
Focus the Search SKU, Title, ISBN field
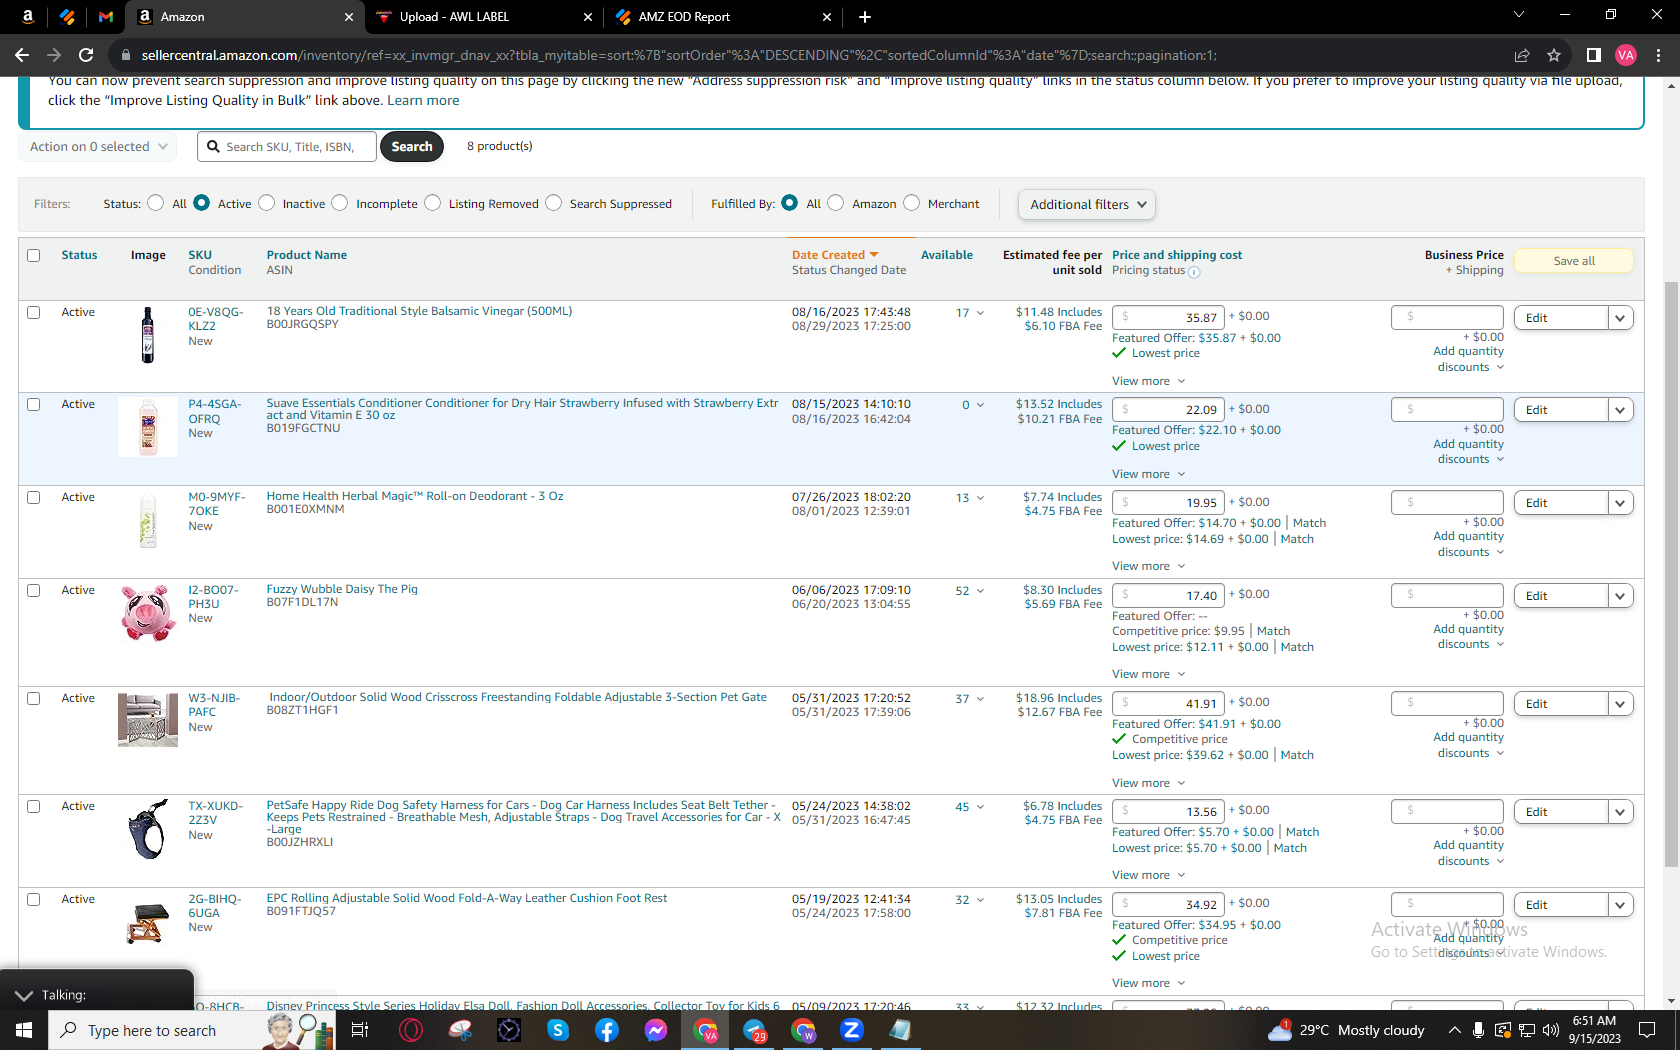point(287,147)
